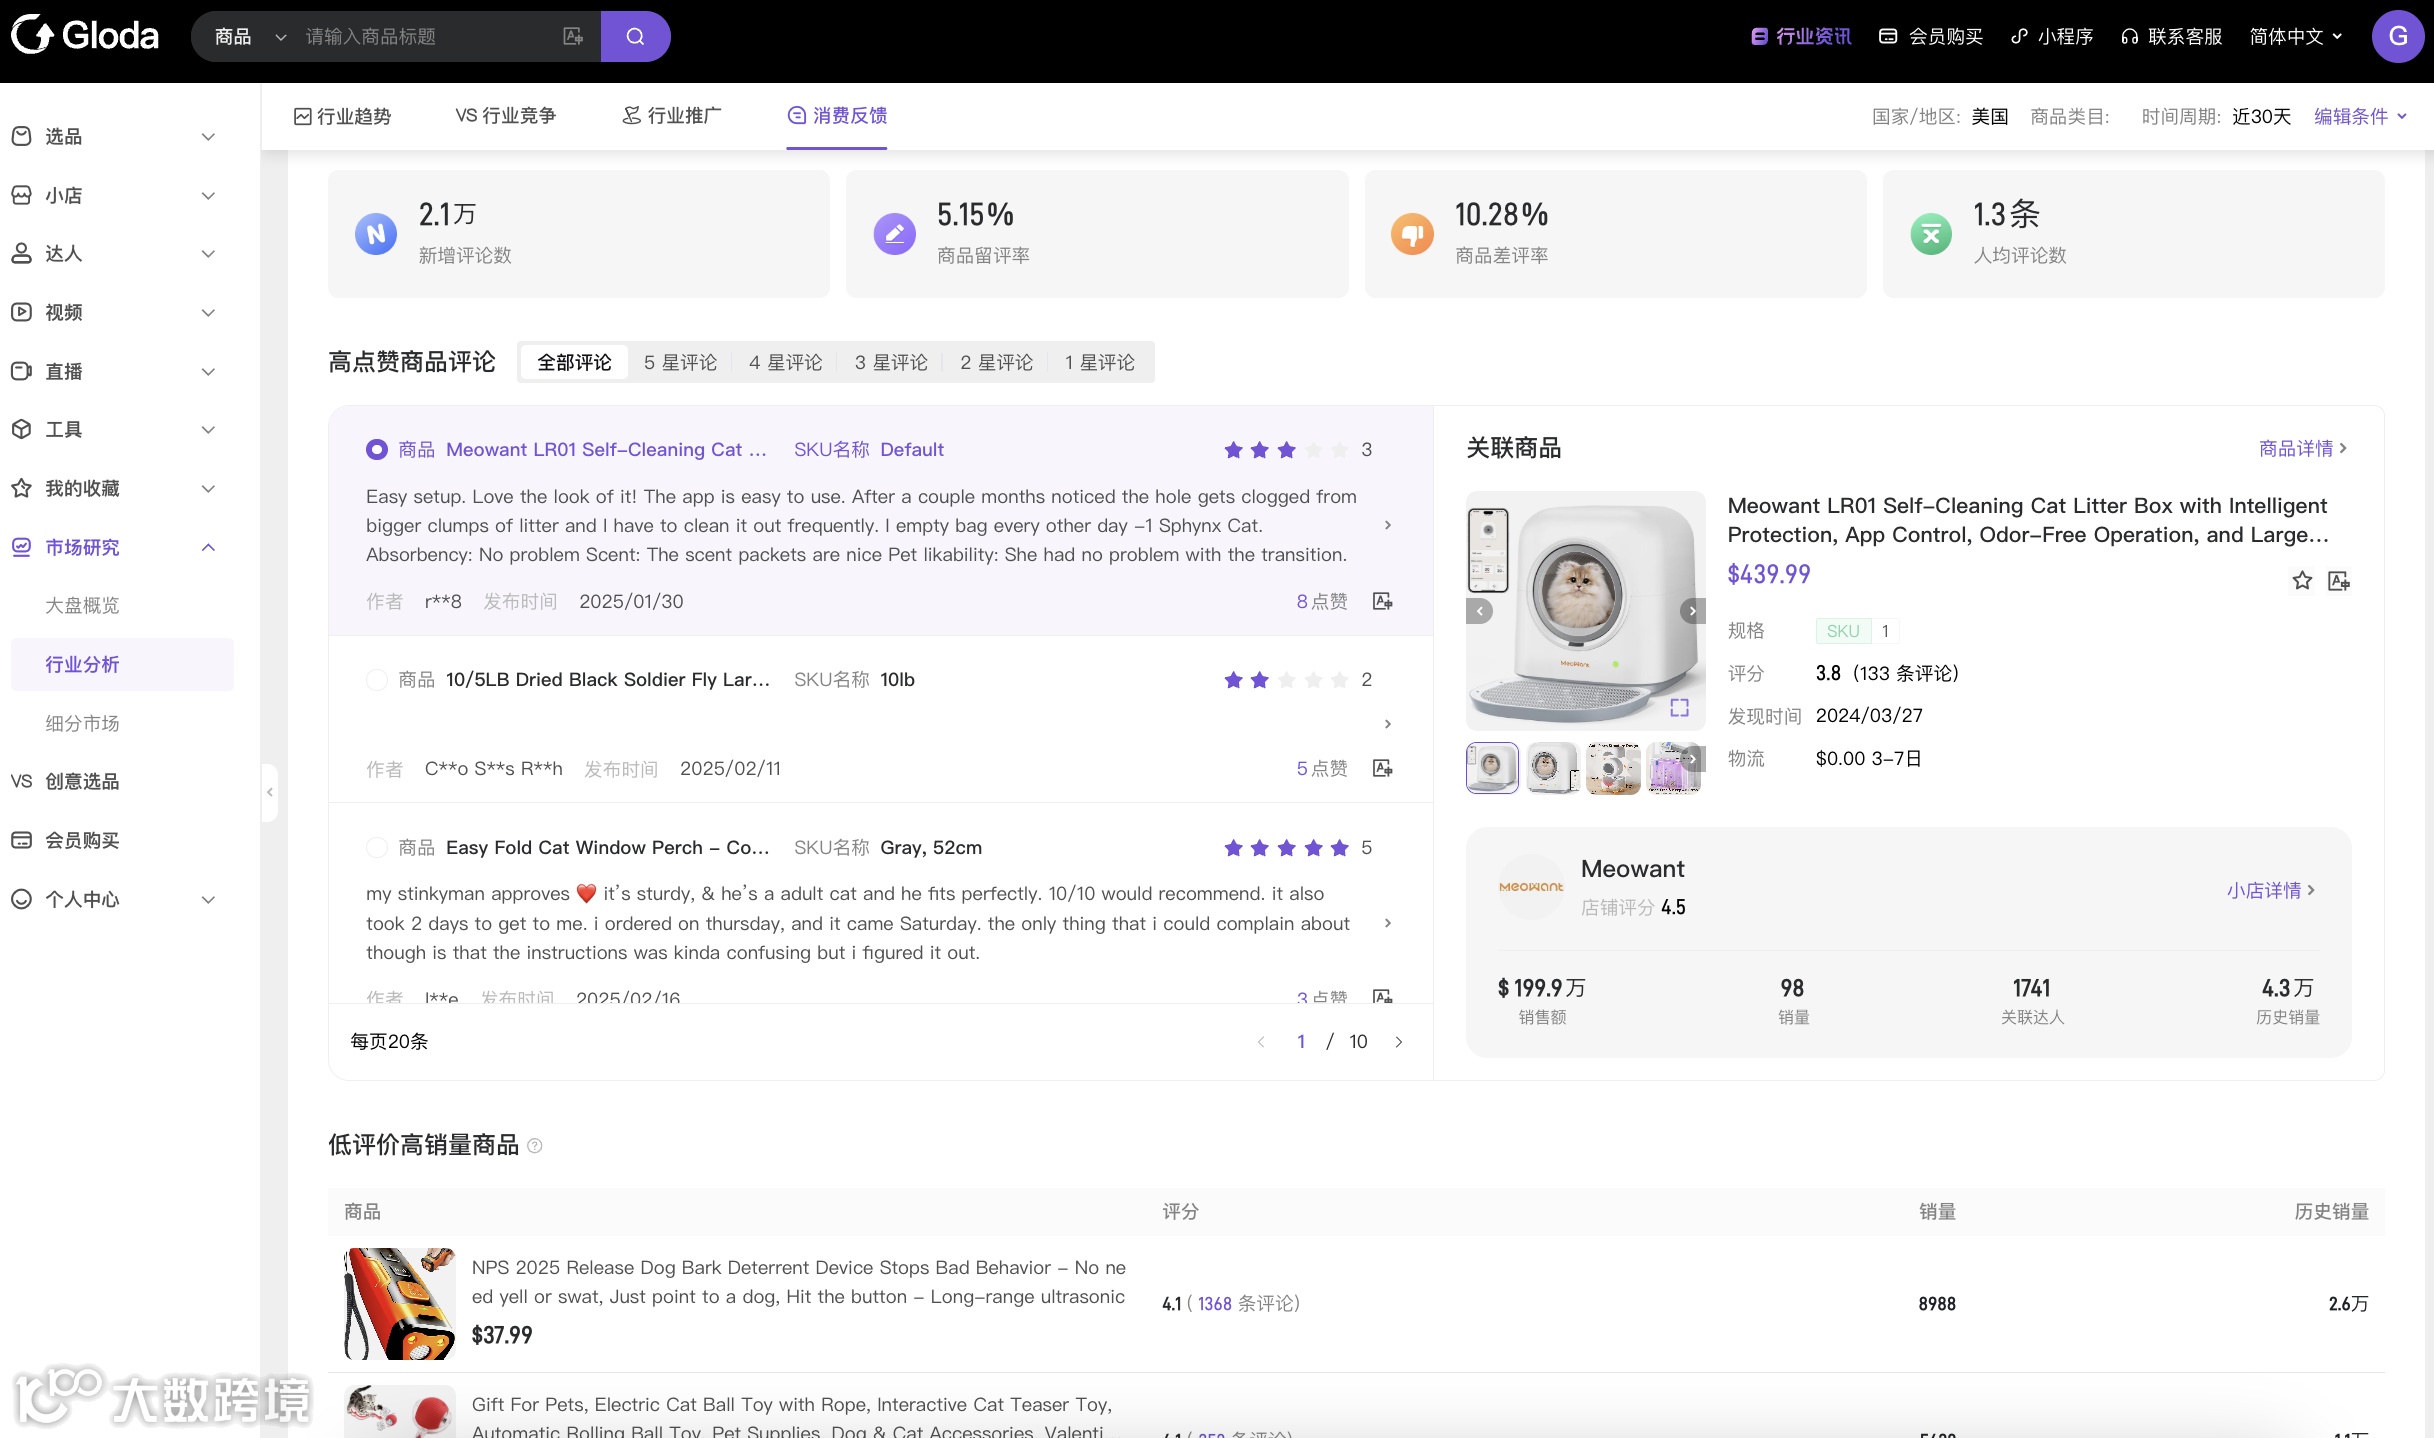Image resolution: width=2434 pixels, height=1438 pixels.
Task: Star-favorite the Meowant LR01 product
Action: [x=2302, y=580]
